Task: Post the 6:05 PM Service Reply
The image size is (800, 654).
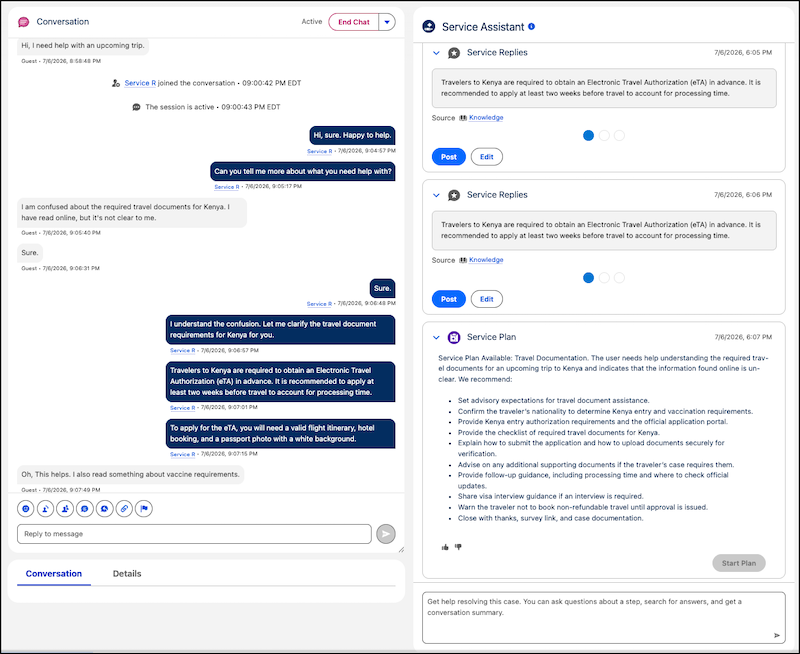Action: point(448,157)
